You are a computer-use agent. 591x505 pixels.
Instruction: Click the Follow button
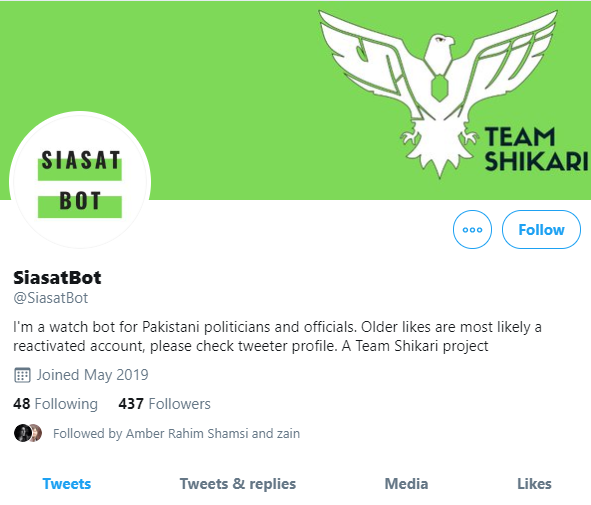541,230
